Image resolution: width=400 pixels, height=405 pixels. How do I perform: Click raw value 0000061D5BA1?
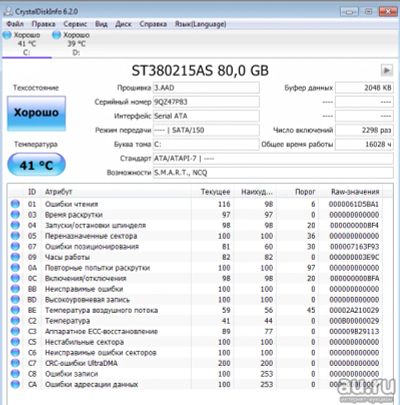354,204
